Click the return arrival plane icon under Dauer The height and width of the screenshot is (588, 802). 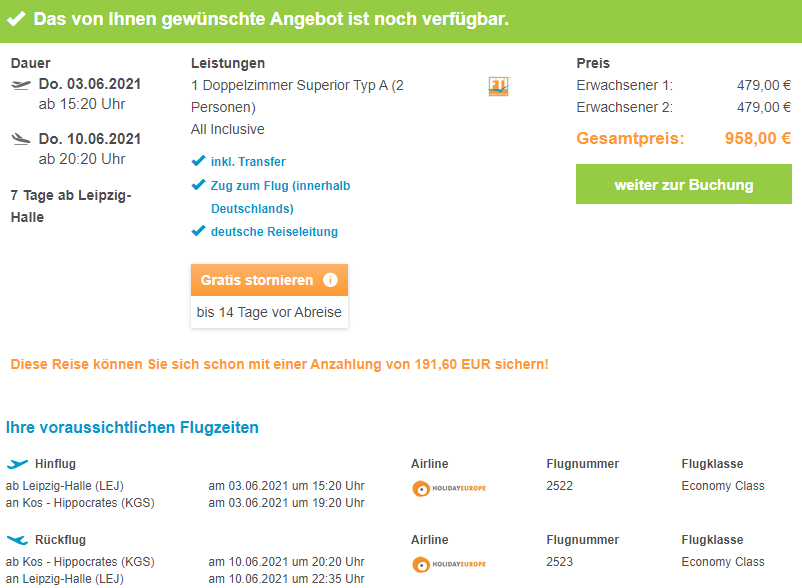click(x=21, y=139)
